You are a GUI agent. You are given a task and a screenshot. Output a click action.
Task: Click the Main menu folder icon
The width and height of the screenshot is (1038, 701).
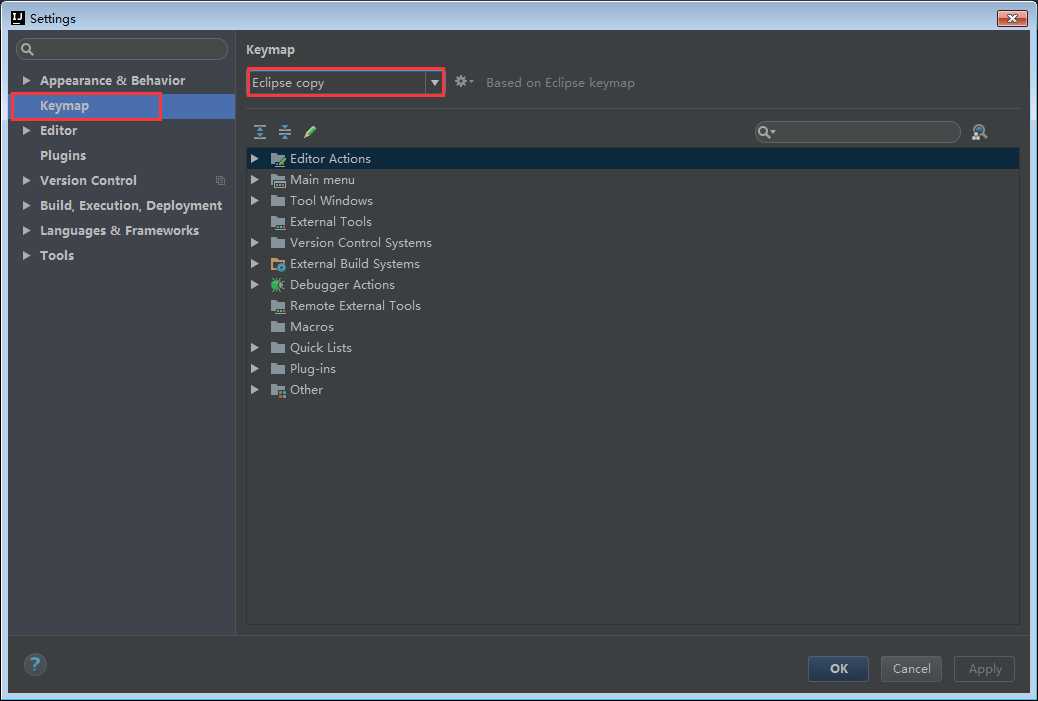pyautogui.click(x=278, y=180)
